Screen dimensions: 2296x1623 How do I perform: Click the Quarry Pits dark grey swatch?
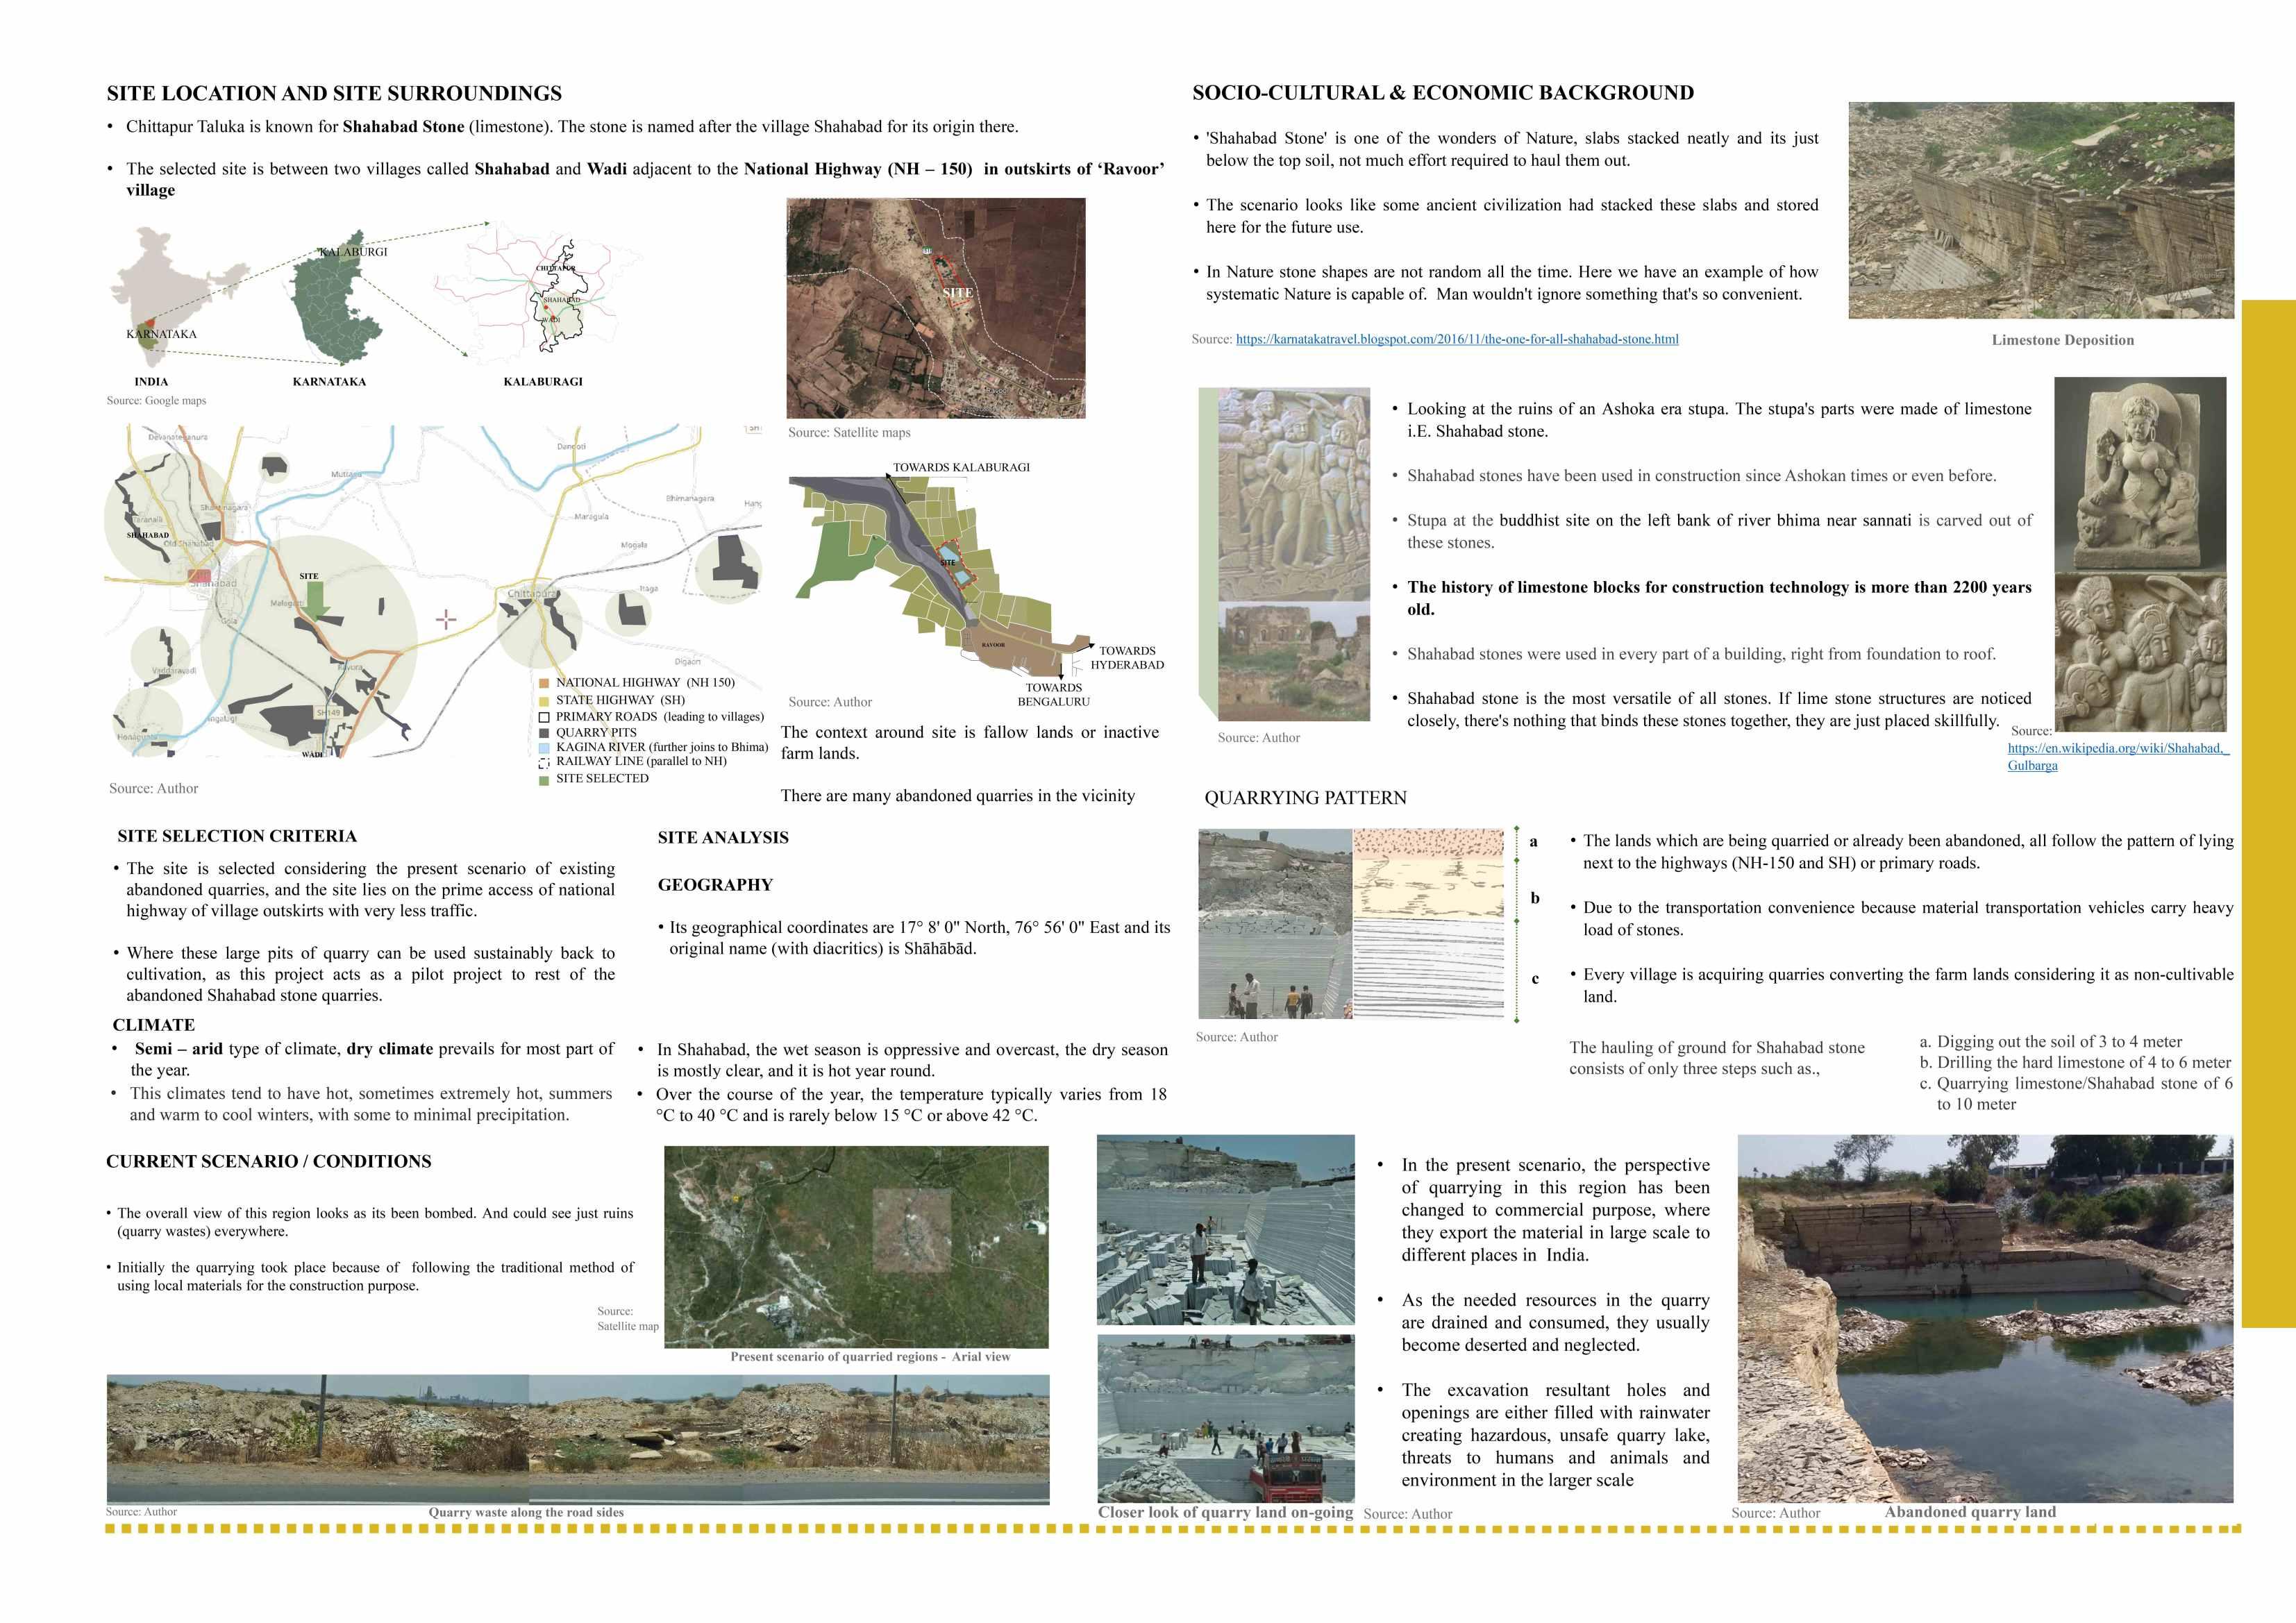point(544,733)
